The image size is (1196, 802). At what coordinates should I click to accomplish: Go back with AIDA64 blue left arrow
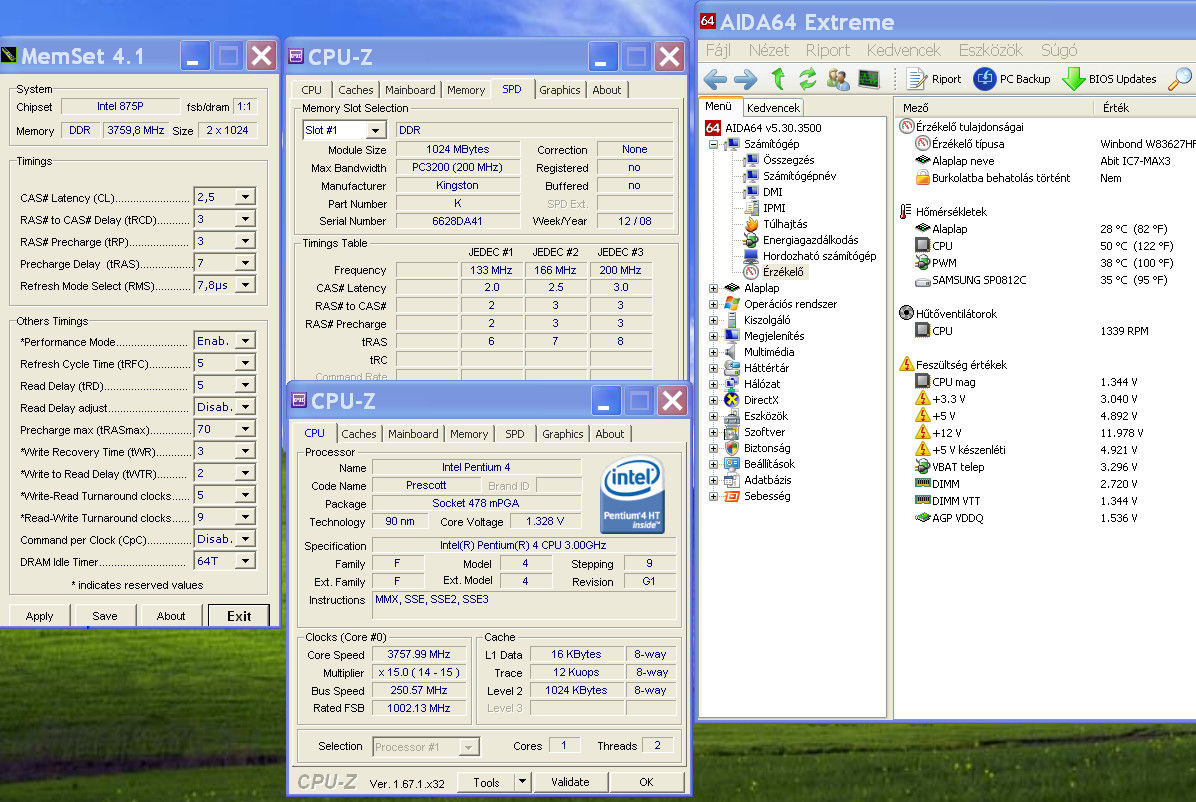715,79
